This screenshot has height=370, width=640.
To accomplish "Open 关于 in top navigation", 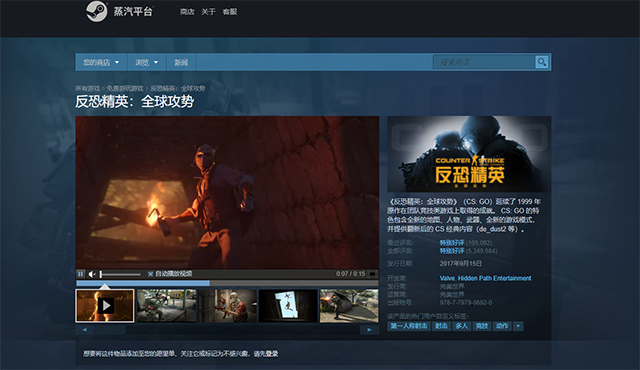I will pyautogui.click(x=208, y=12).
